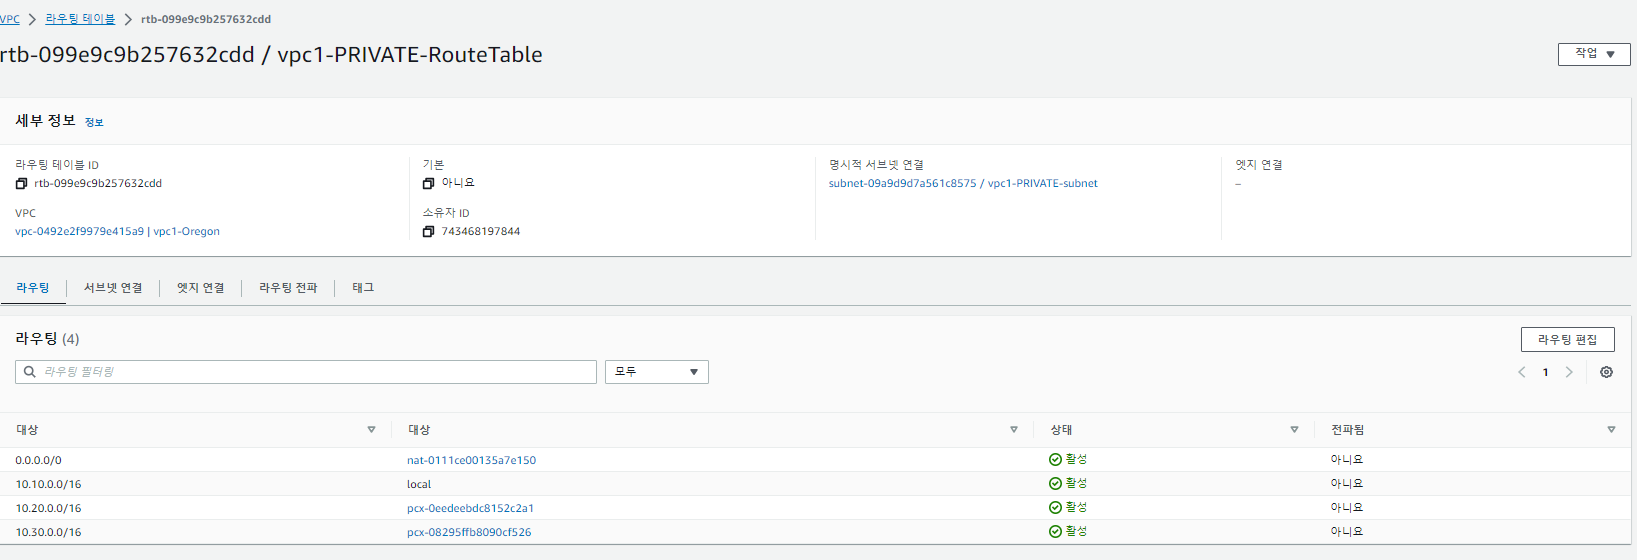Screen dimensions: 1637x560
Task: Select 10.10.0.0/16 destination cell
Action: click(48, 484)
